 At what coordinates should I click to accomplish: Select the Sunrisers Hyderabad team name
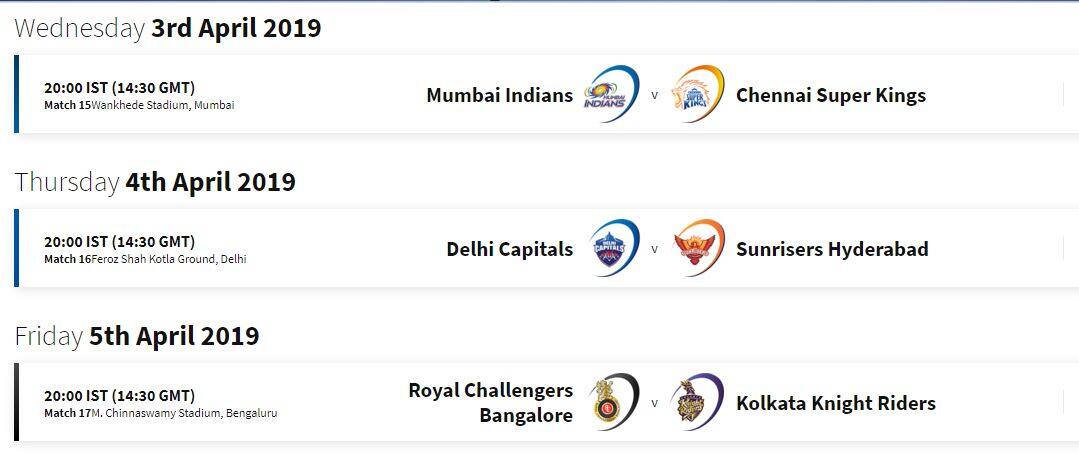(x=832, y=249)
